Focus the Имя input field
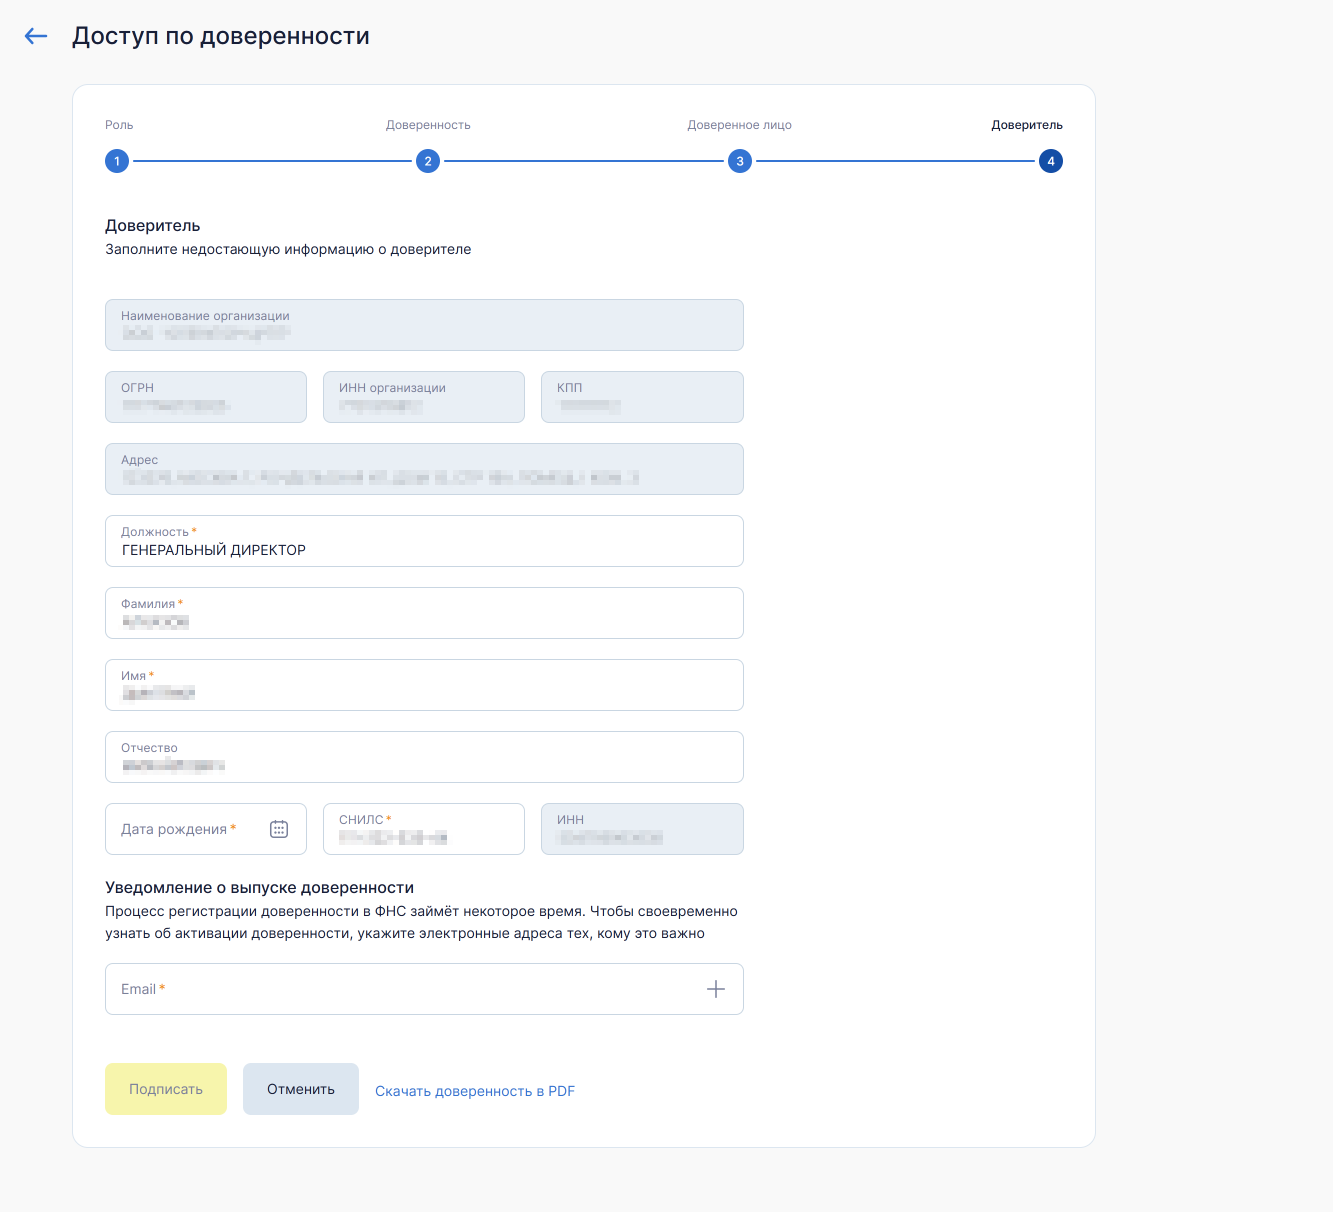 [424, 685]
